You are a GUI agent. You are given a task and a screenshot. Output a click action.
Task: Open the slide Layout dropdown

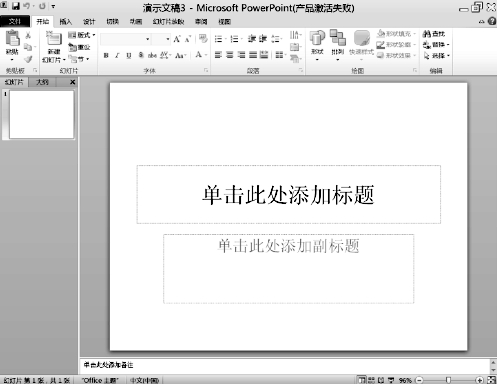[82, 35]
